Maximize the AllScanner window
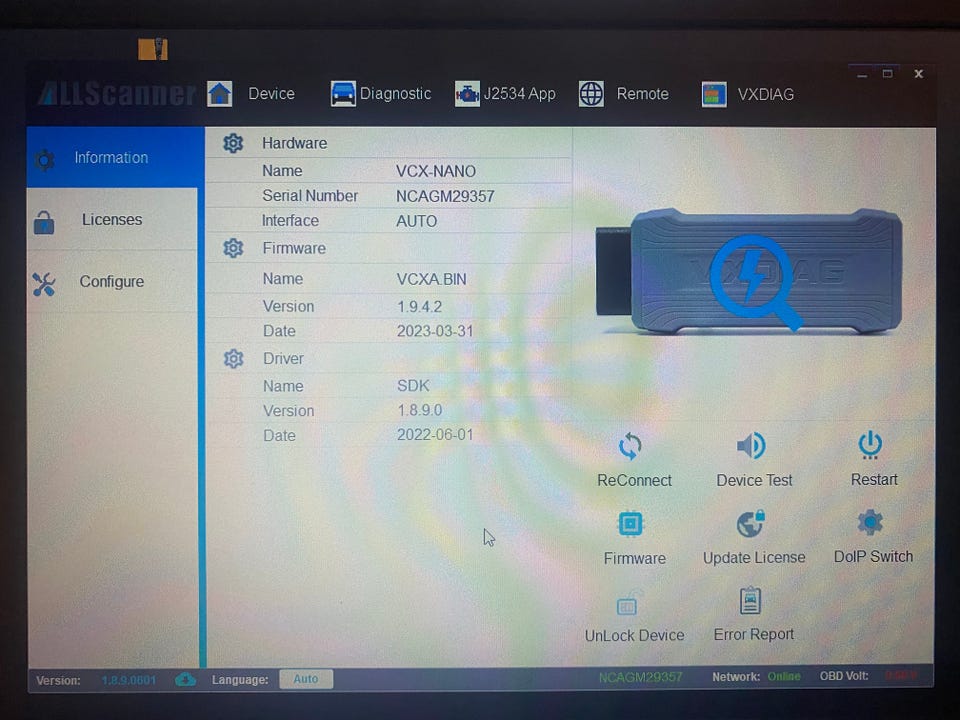This screenshot has height=720, width=960. tap(888, 74)
